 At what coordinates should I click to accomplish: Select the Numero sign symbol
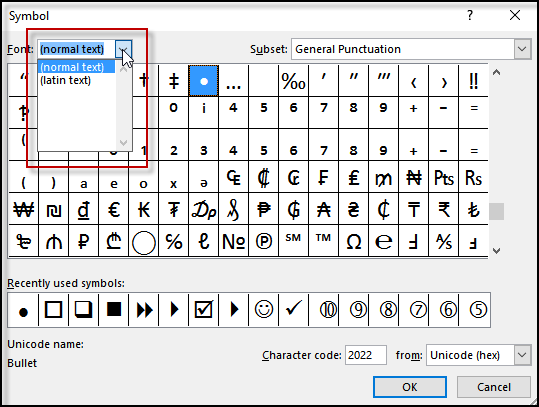pyautogui.click(x=233, y=241)
